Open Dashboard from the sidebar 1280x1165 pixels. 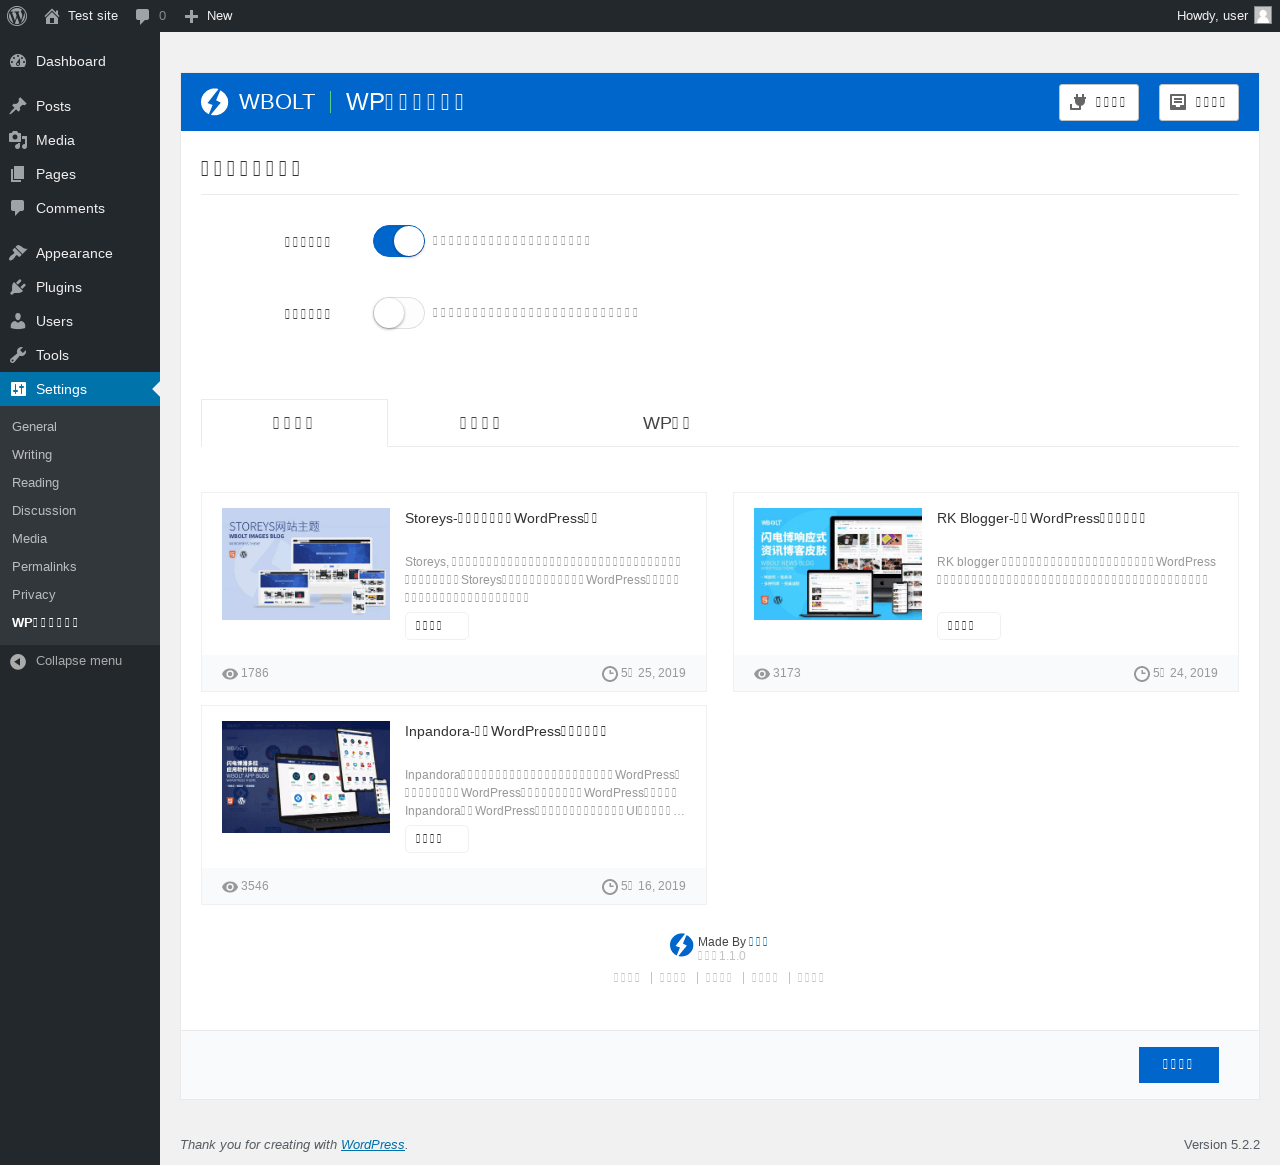(x=80, y=61)
